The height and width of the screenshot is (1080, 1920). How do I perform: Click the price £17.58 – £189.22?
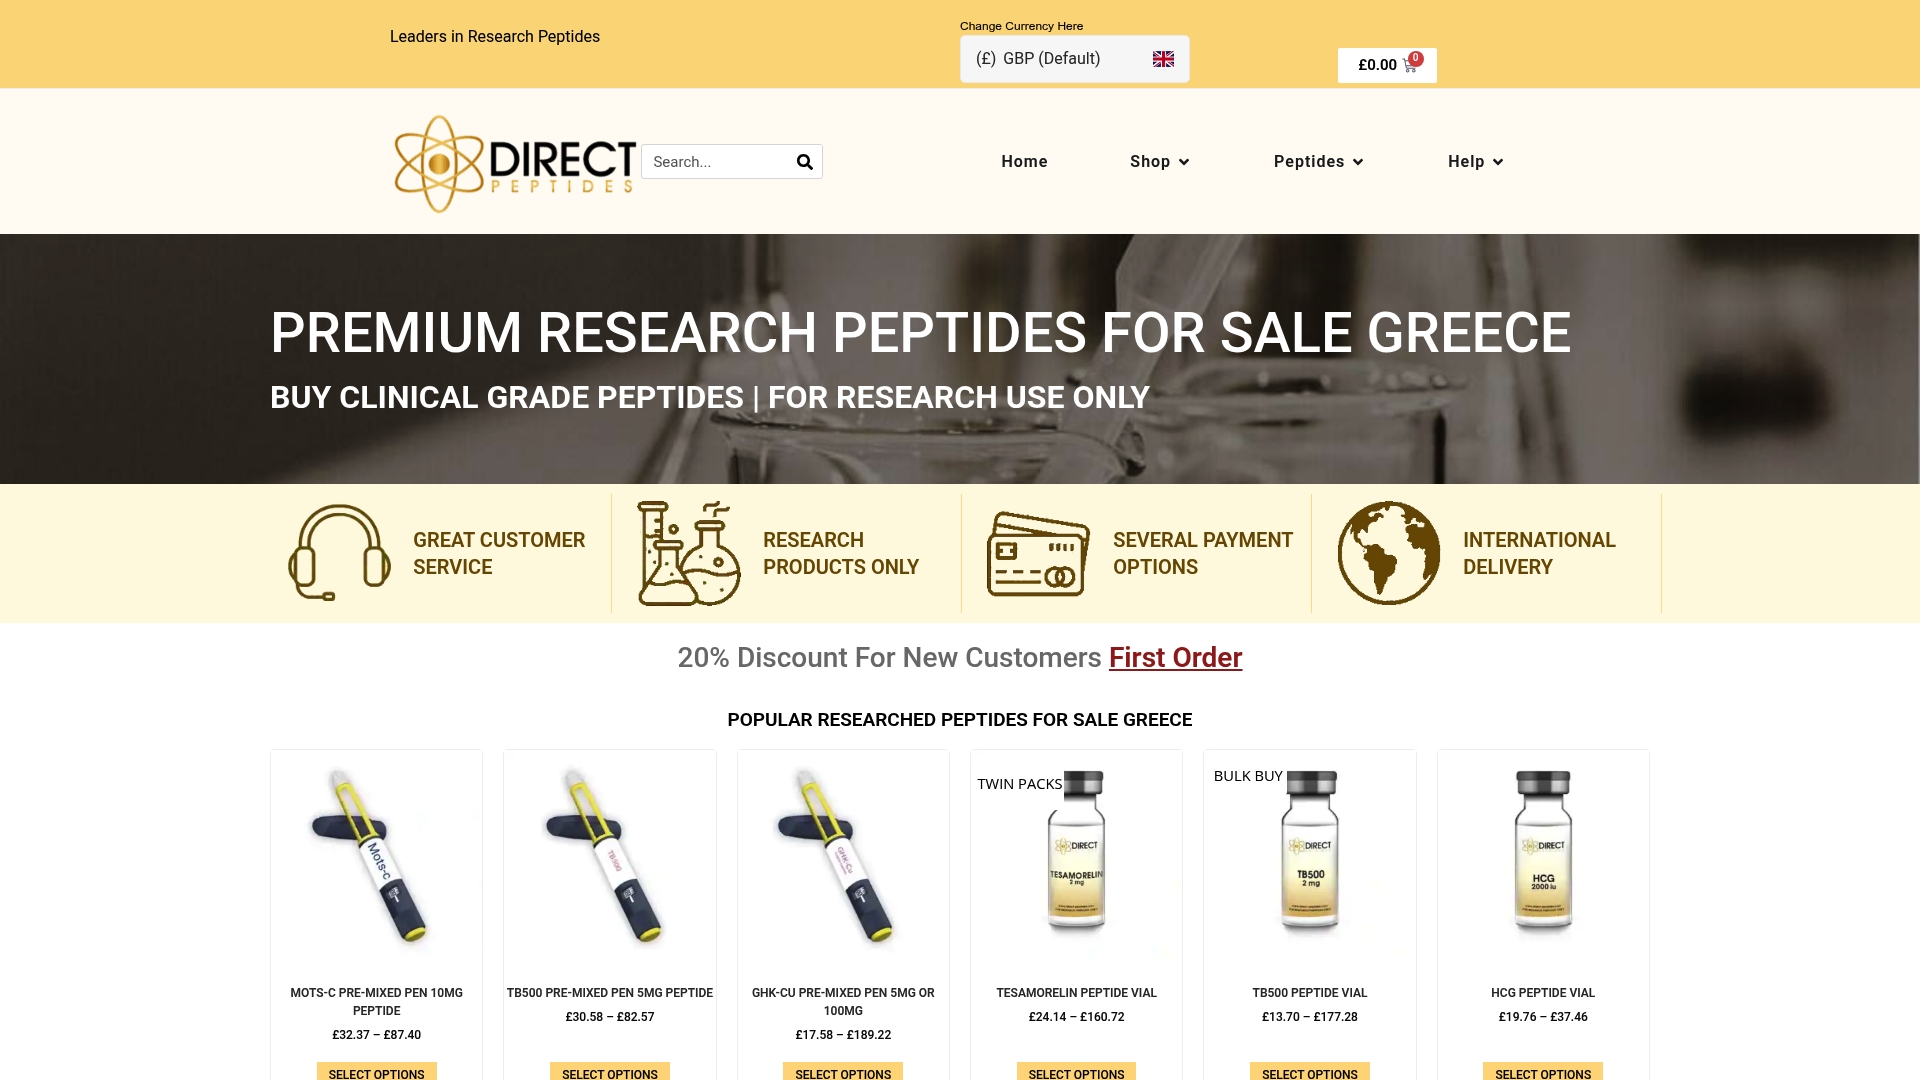(843, 1035)
